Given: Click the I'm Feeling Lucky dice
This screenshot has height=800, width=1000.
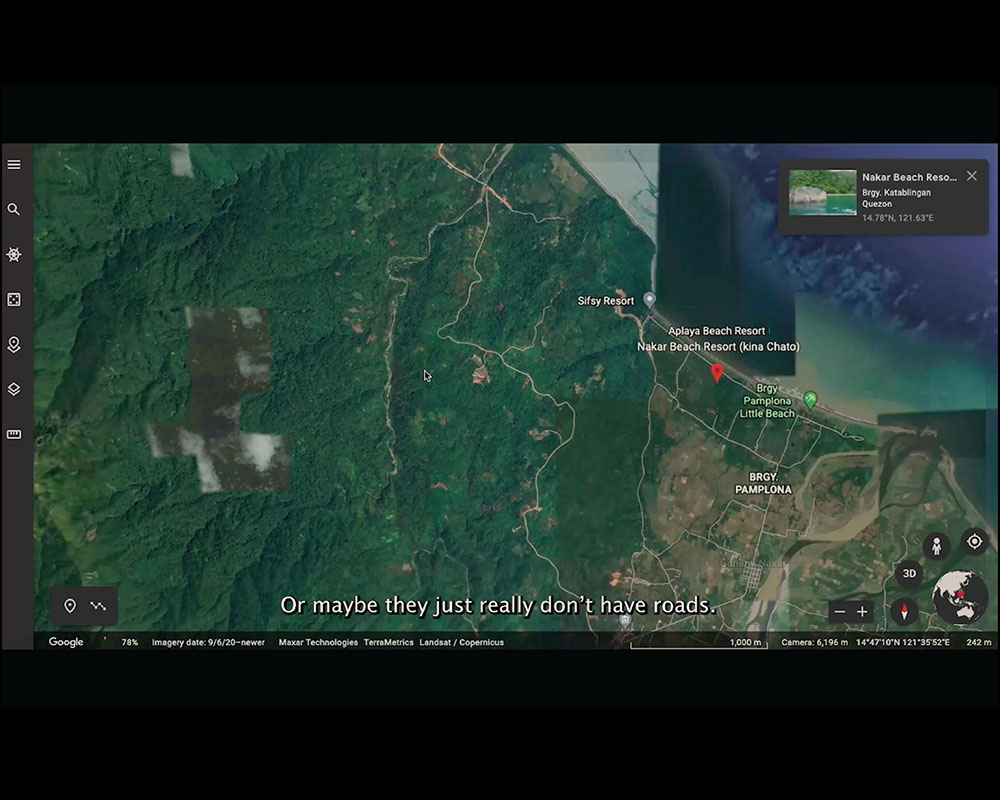Looking at the screenshot, I should [14, 300].
